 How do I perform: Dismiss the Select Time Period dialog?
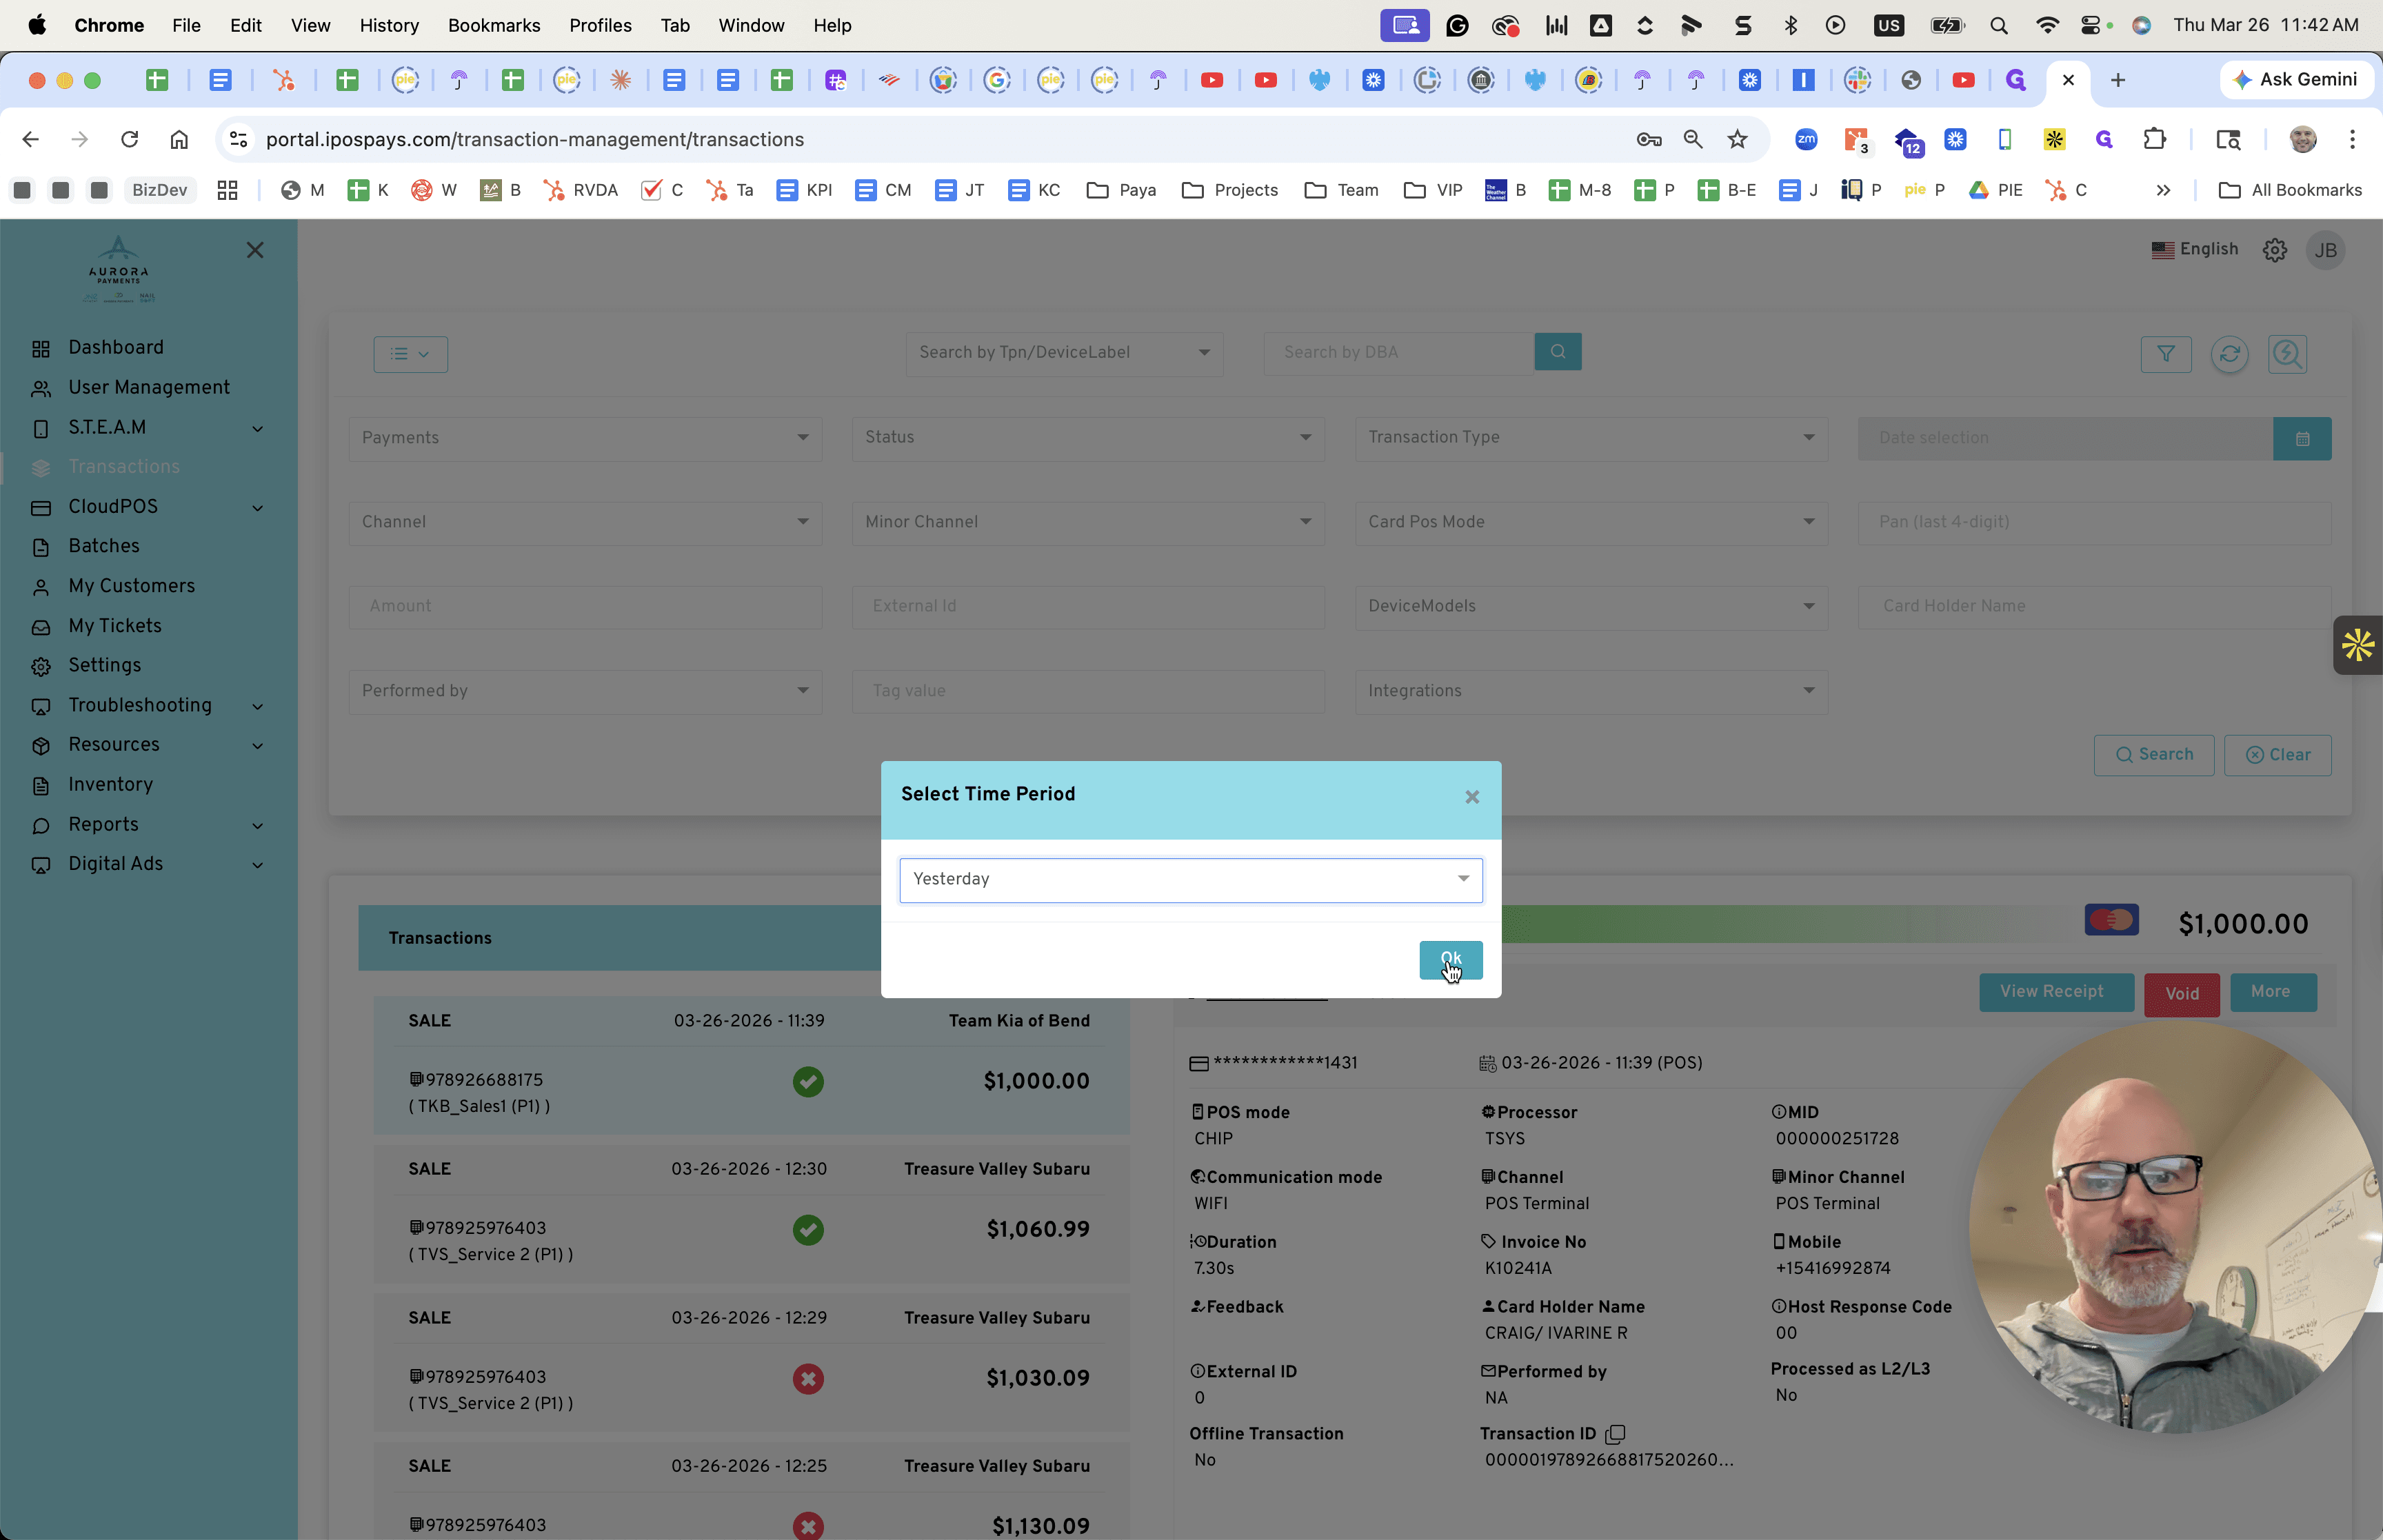[x=1471, y=797]
